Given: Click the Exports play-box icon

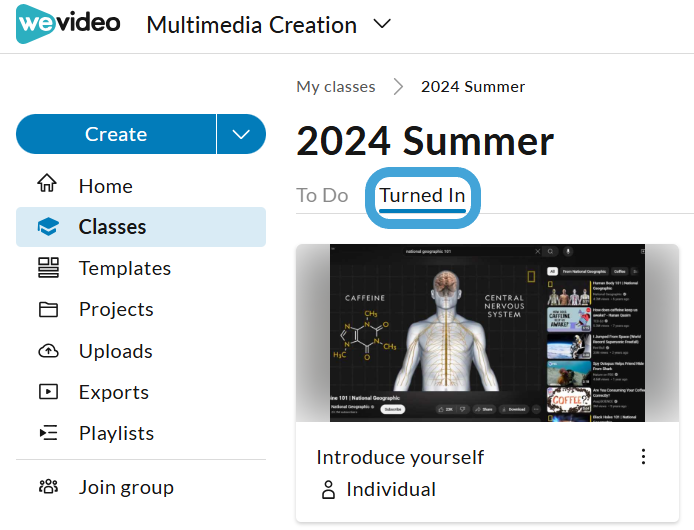Looking at the screenshot, I should (x=48, y=392).
